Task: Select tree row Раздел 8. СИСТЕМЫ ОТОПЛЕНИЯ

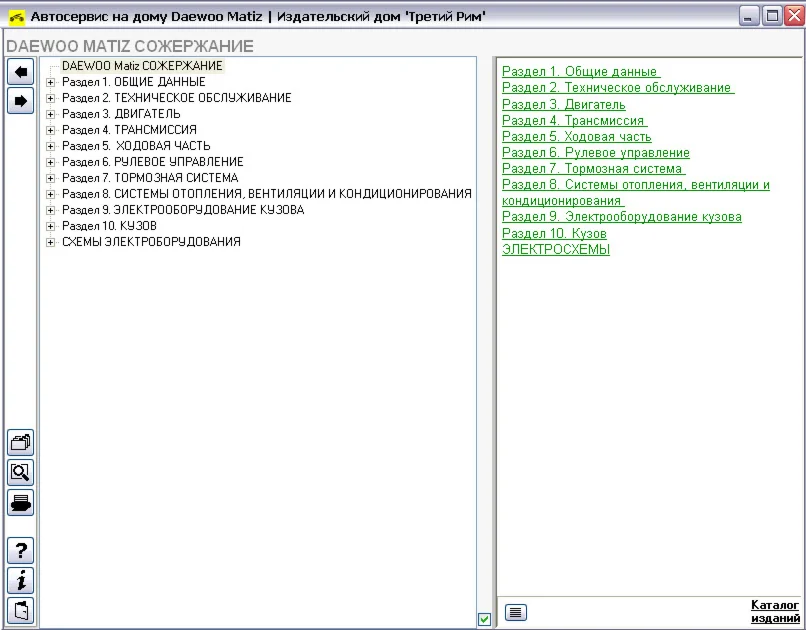Action: (x=266, y=194)
